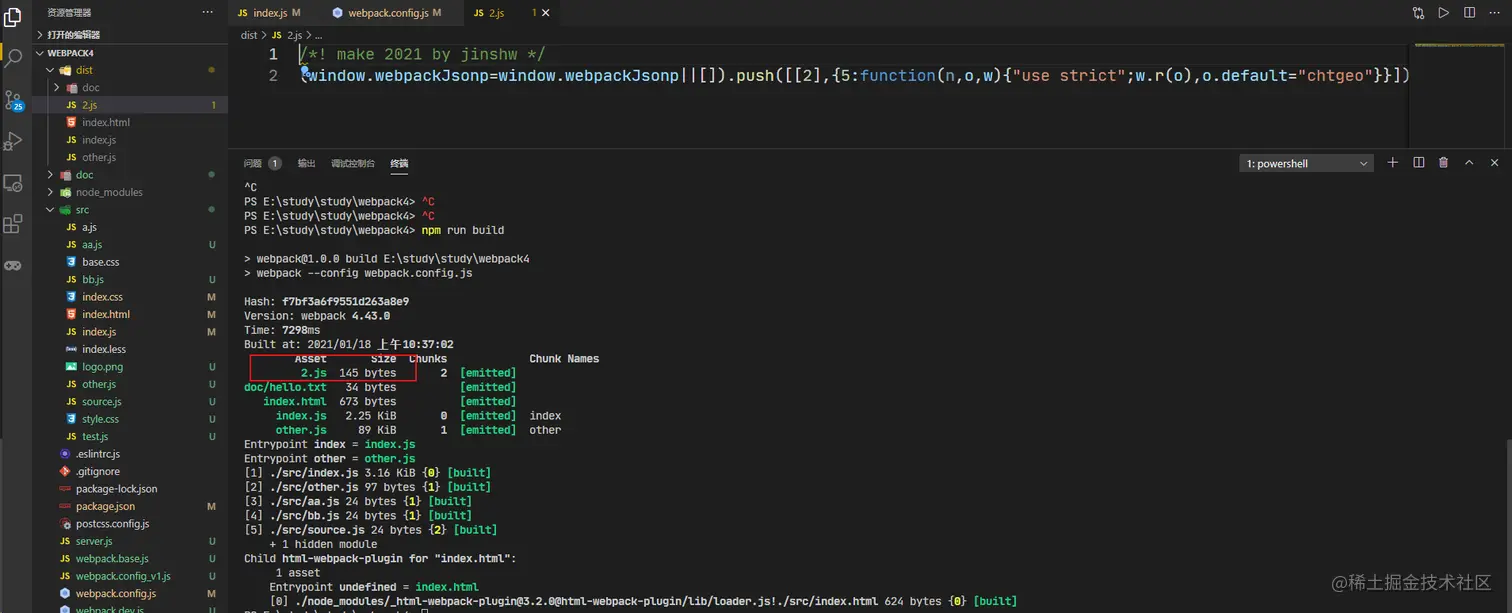Open Source Control with 25 changes

coord(13,100)
